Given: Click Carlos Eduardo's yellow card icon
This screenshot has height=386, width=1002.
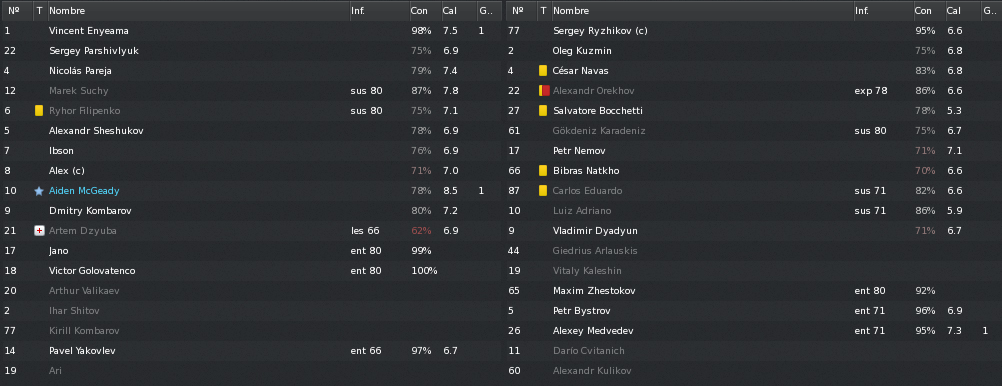Looking at the screenshot, I should (x=543, y=190).
